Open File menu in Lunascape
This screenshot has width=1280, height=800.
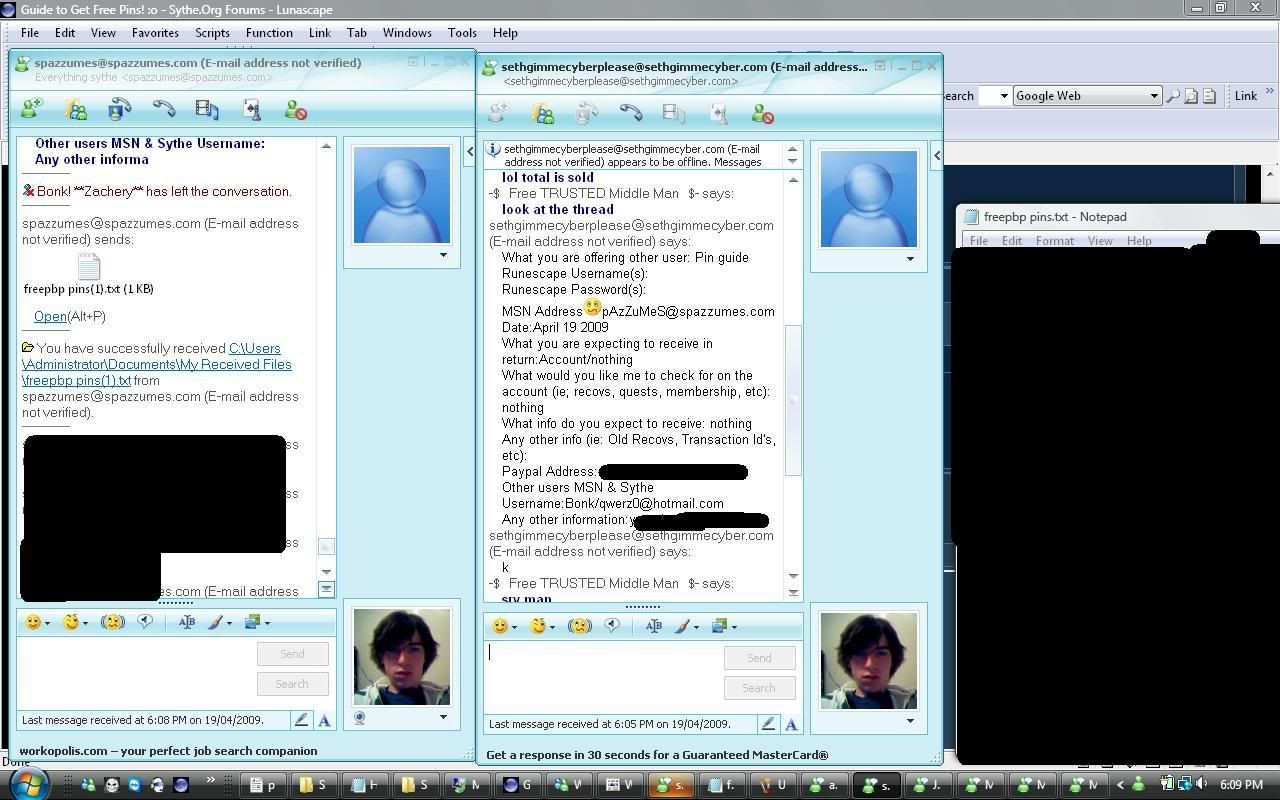click(x=30, y=32)
